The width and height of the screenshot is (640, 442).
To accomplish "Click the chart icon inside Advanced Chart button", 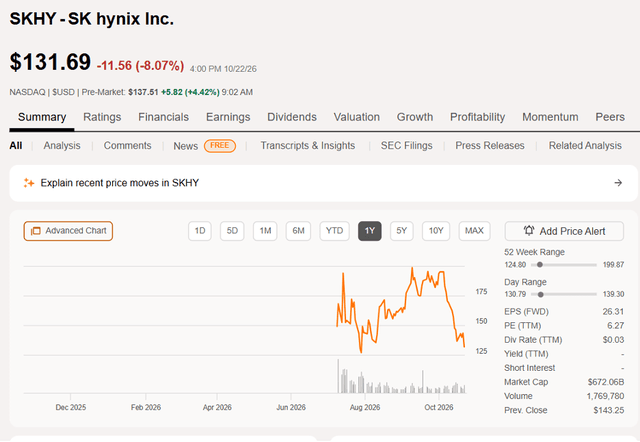I will pos(36,231).
